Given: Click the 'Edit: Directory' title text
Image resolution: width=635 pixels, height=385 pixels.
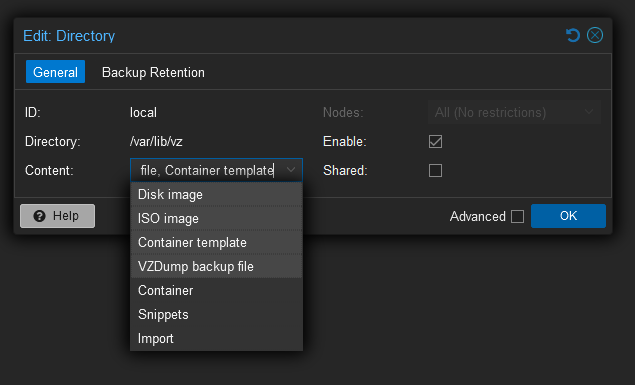Looking at the screenshot, I should (69, 36).
